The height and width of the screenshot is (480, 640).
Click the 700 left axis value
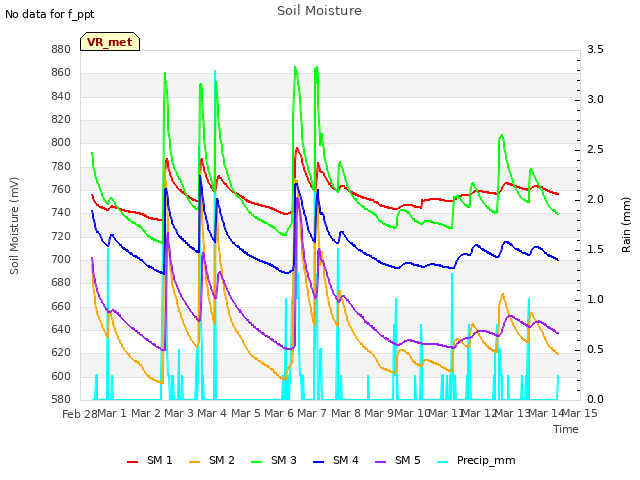coord(61,260)
